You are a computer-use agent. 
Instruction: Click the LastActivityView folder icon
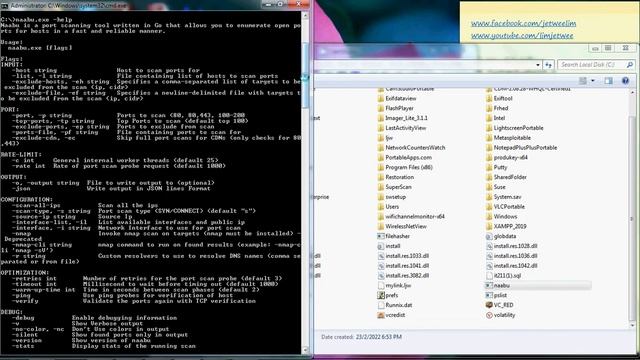coord(381,128)
